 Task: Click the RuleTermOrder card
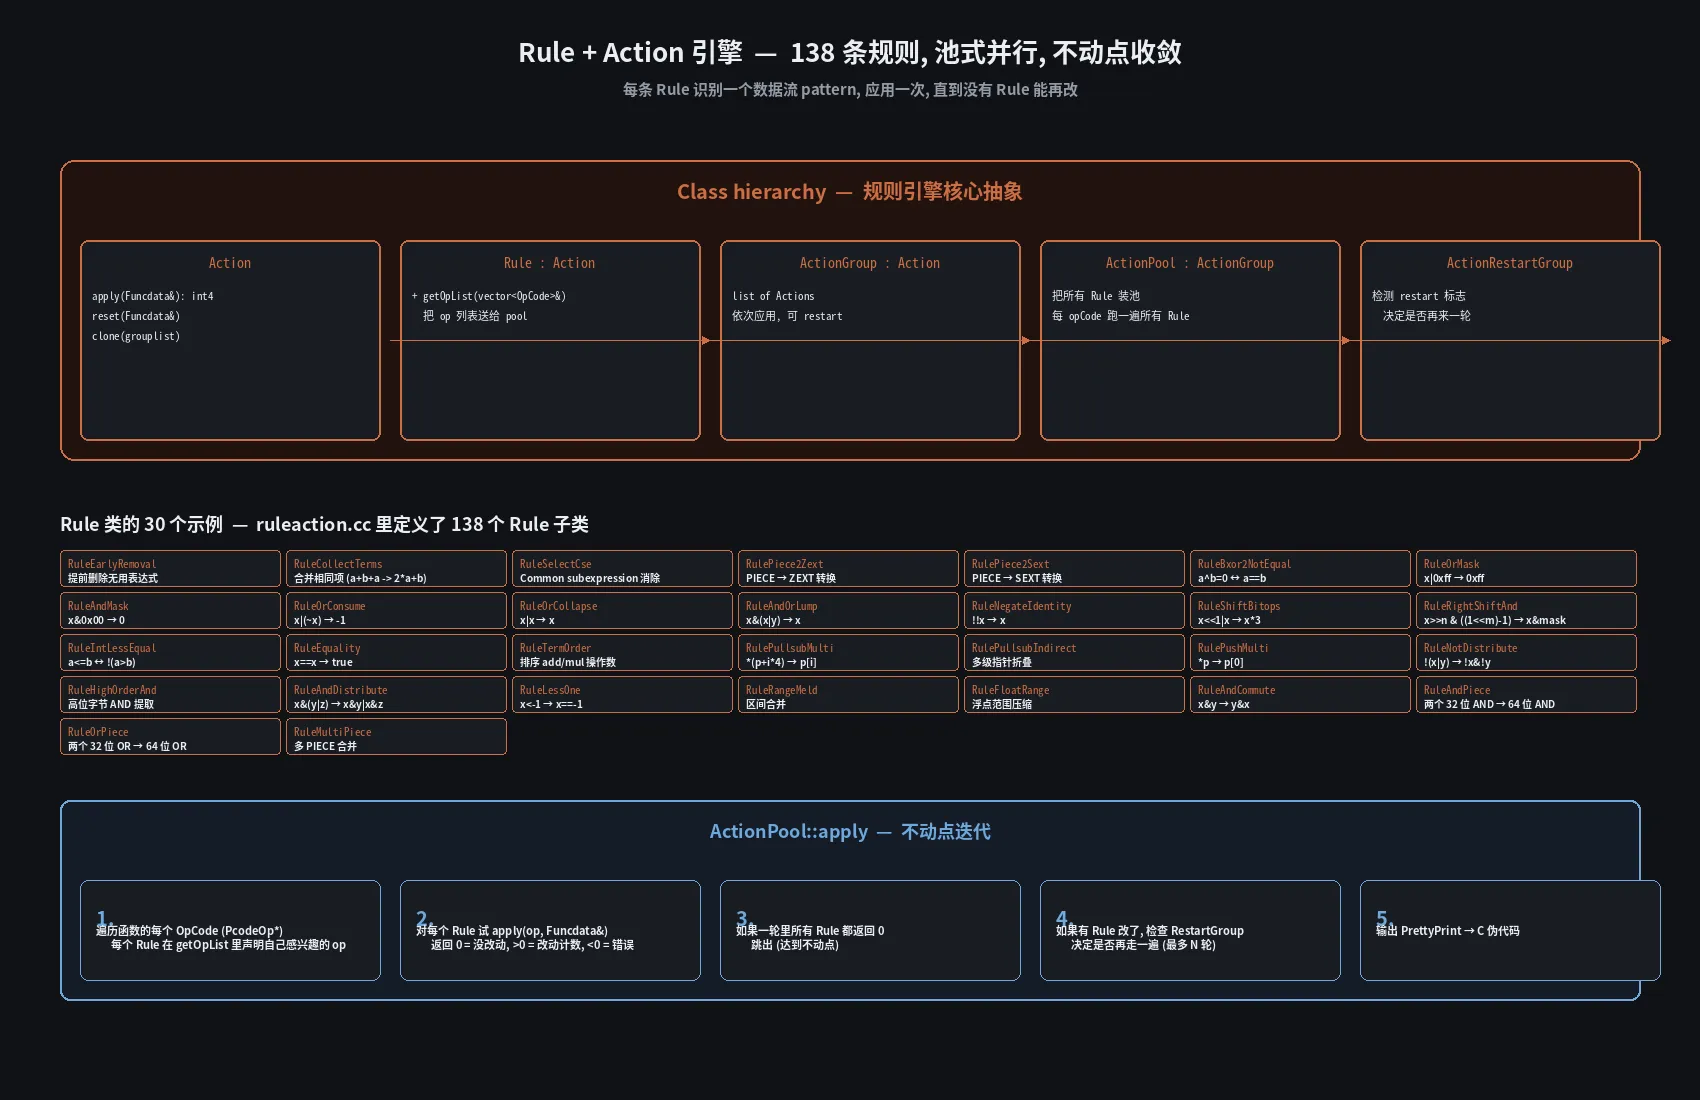click(622, 653)
